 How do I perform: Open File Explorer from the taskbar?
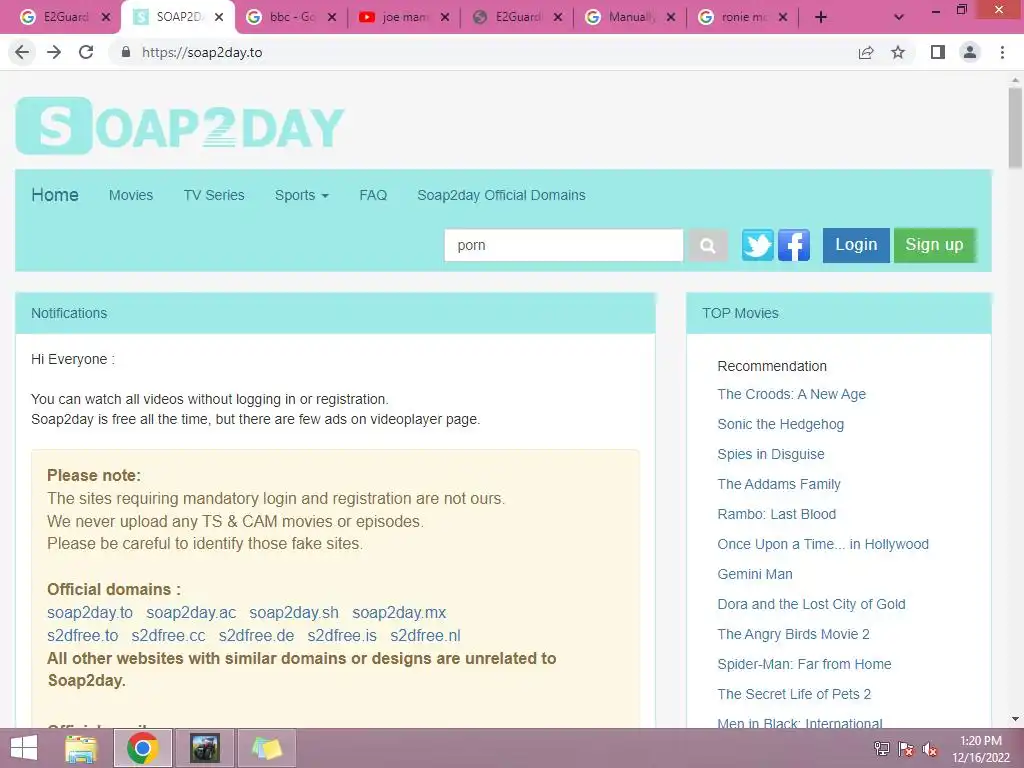pyautogui.click(x=81, y=748)
